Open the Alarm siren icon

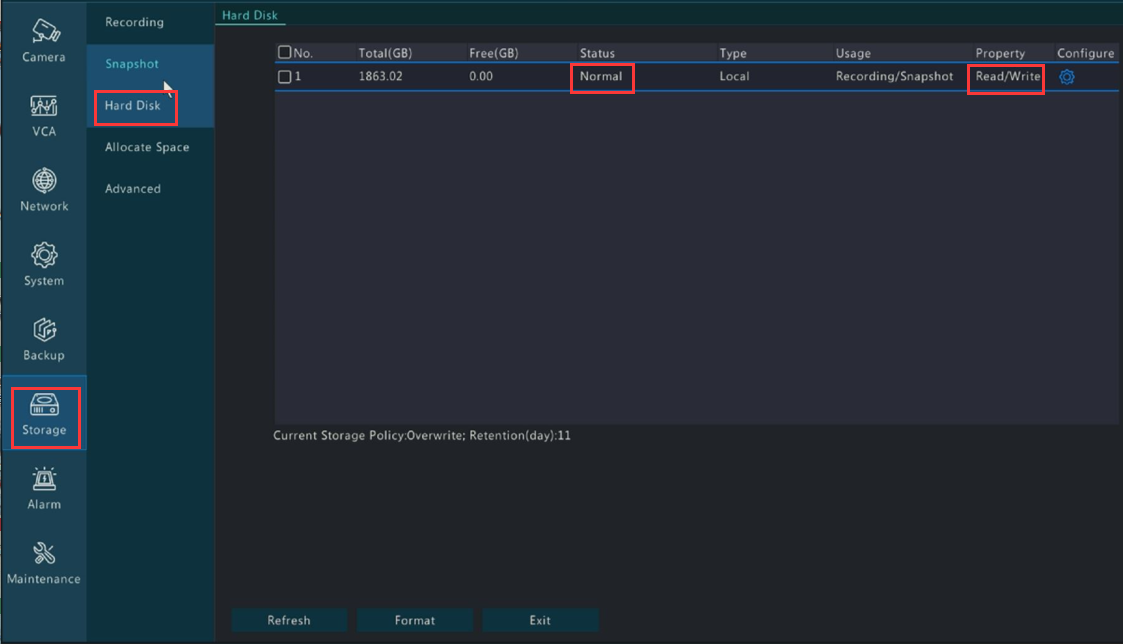(x=44, y=479)
